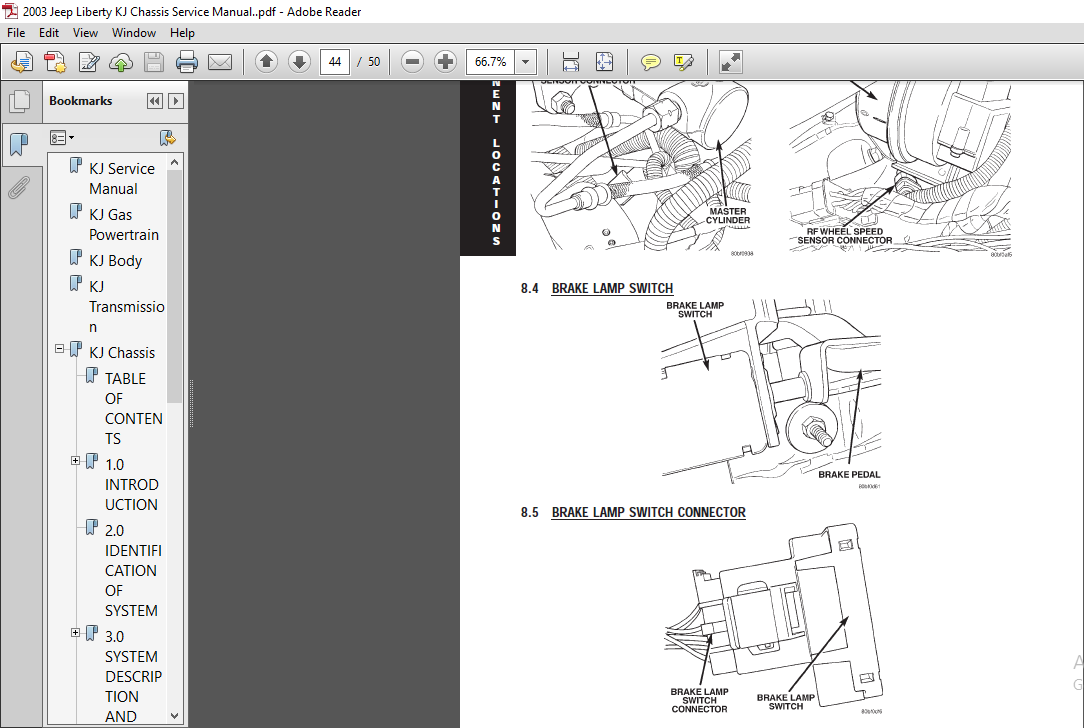This screenshot has height=728, width=1084.
Task: Select the KJ Chassis bookmark
Action: 122,353
